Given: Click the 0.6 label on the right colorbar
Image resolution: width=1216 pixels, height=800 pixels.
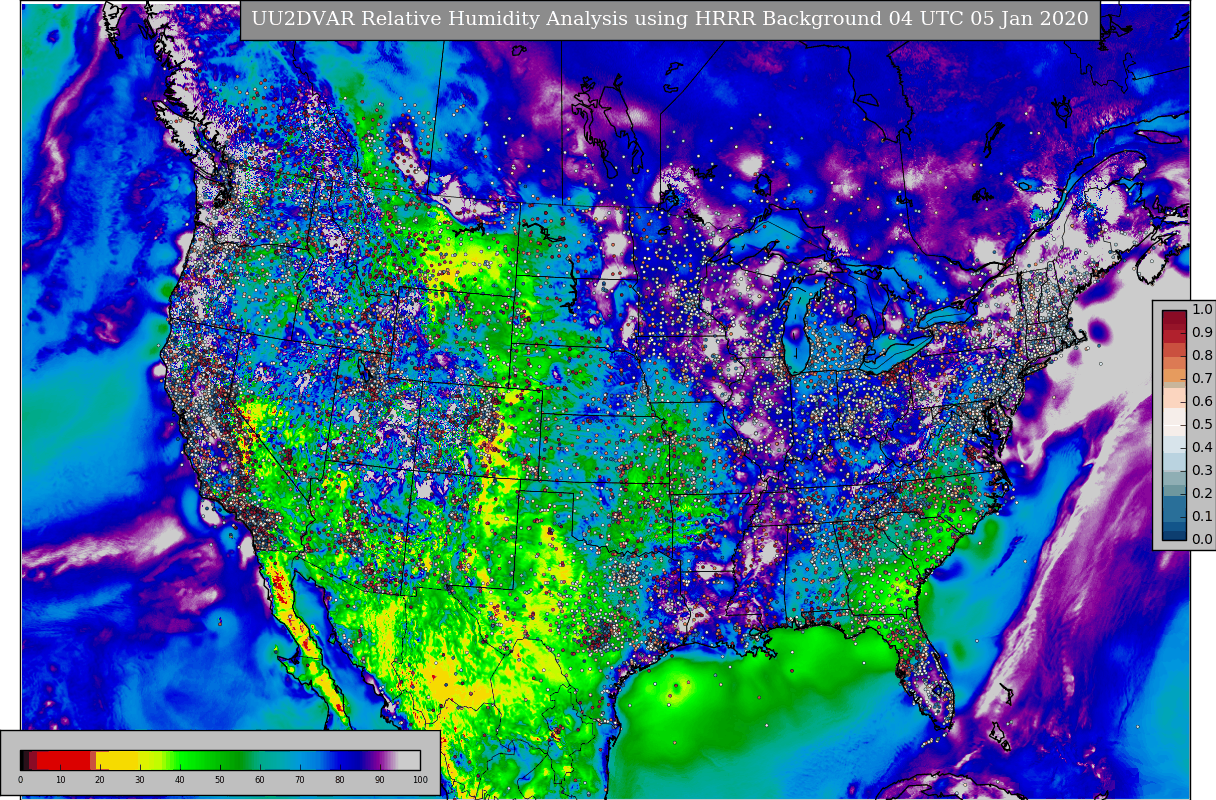Looking at the screenshot, I should [1202, 401].
